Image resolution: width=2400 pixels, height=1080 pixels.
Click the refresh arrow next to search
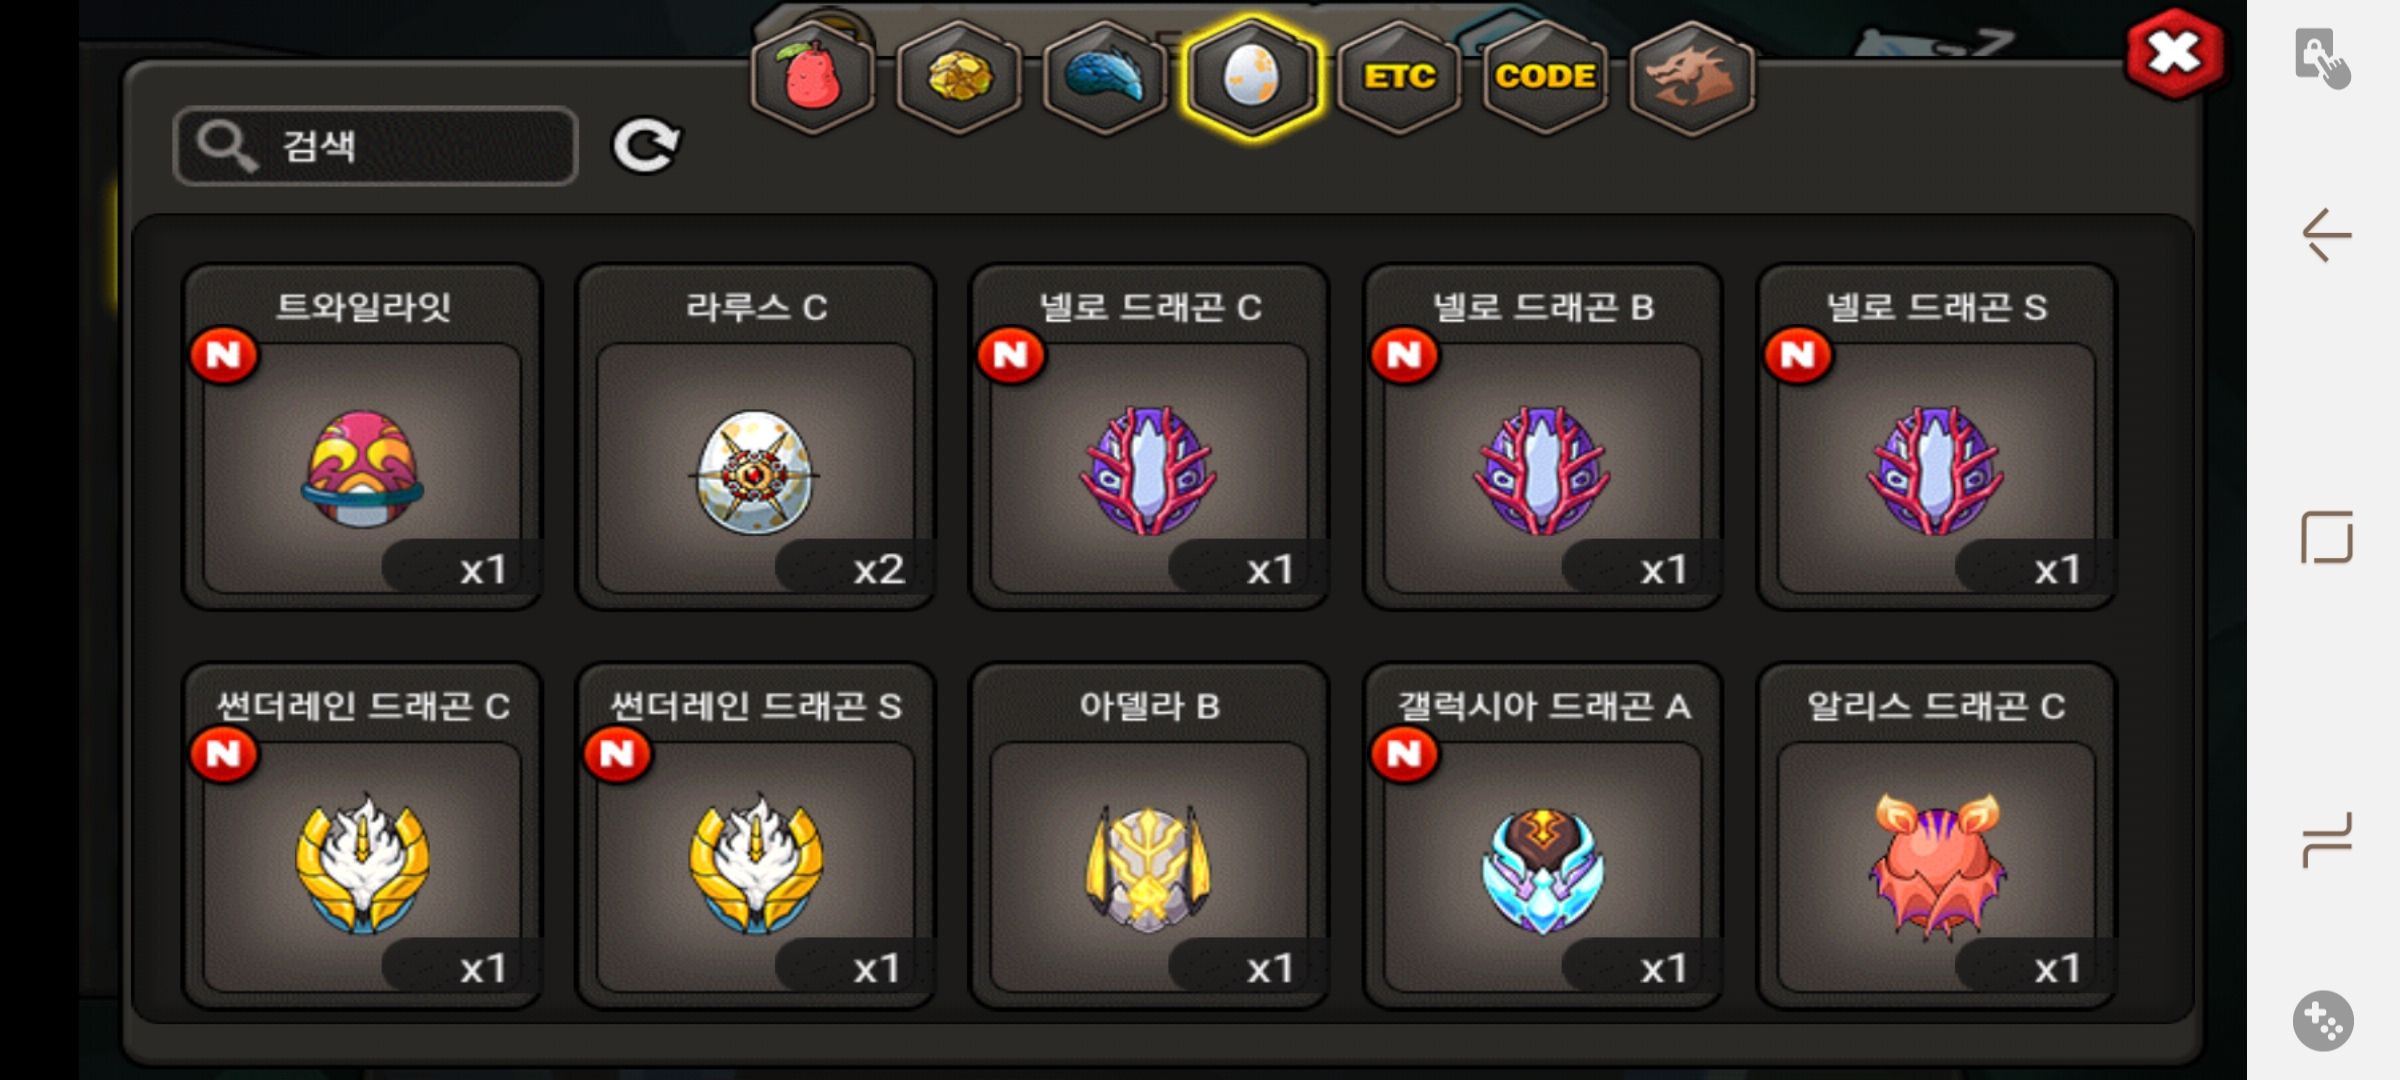[x=646, y=146]
